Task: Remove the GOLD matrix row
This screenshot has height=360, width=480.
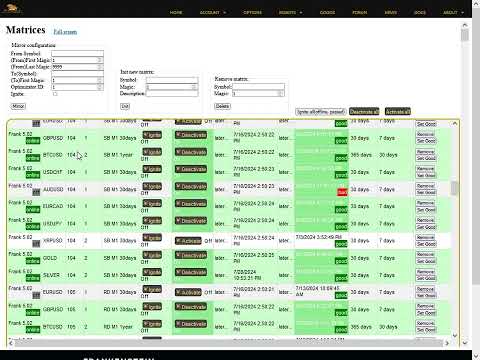Action: pyautogui.click(x=425, y=255)
